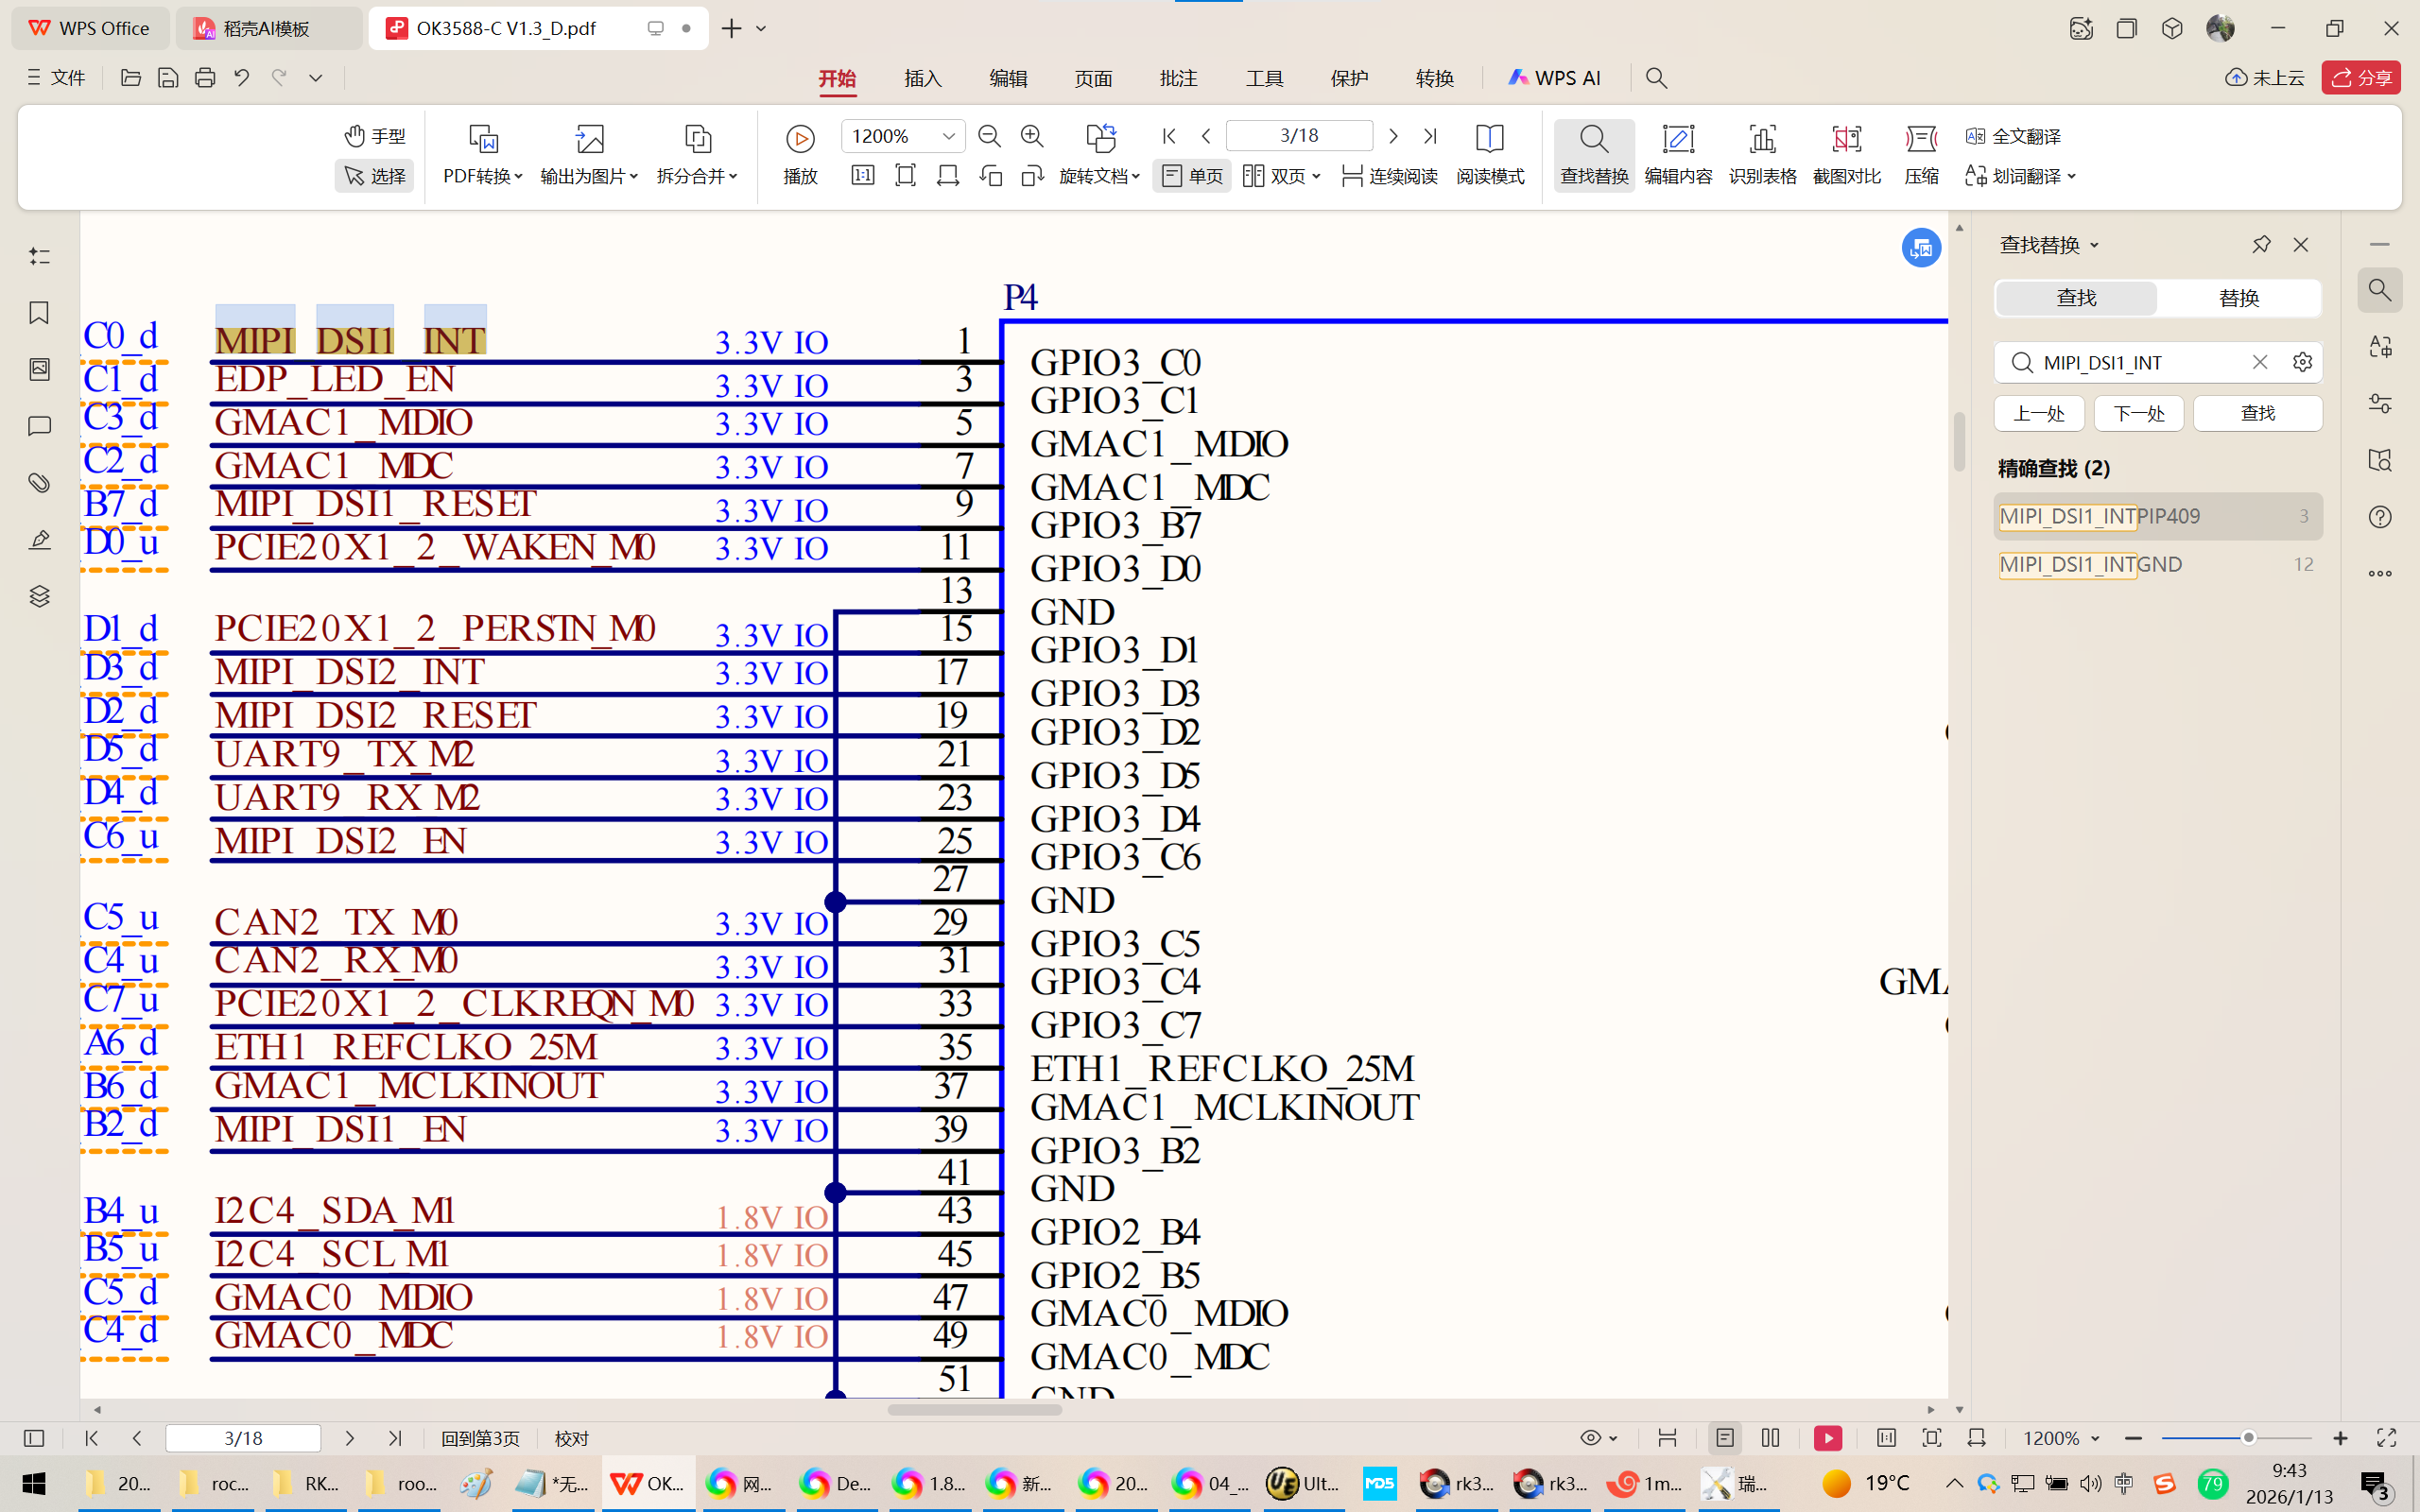
Task: Toggle Continuous Reading (连续阅读) mode
Action: [1389, 176]
